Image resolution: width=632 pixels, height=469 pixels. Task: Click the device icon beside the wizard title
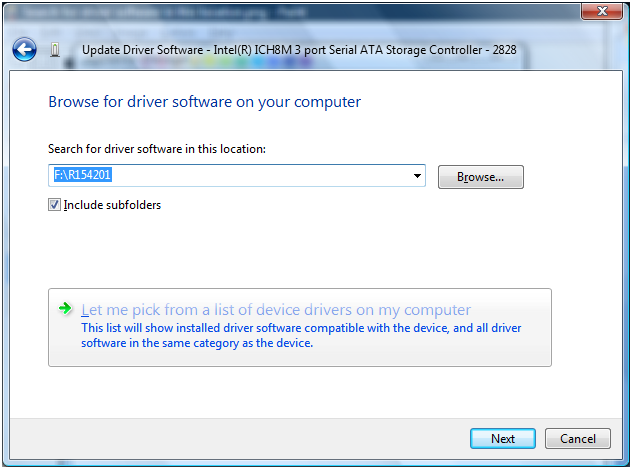tap(55, 49)
